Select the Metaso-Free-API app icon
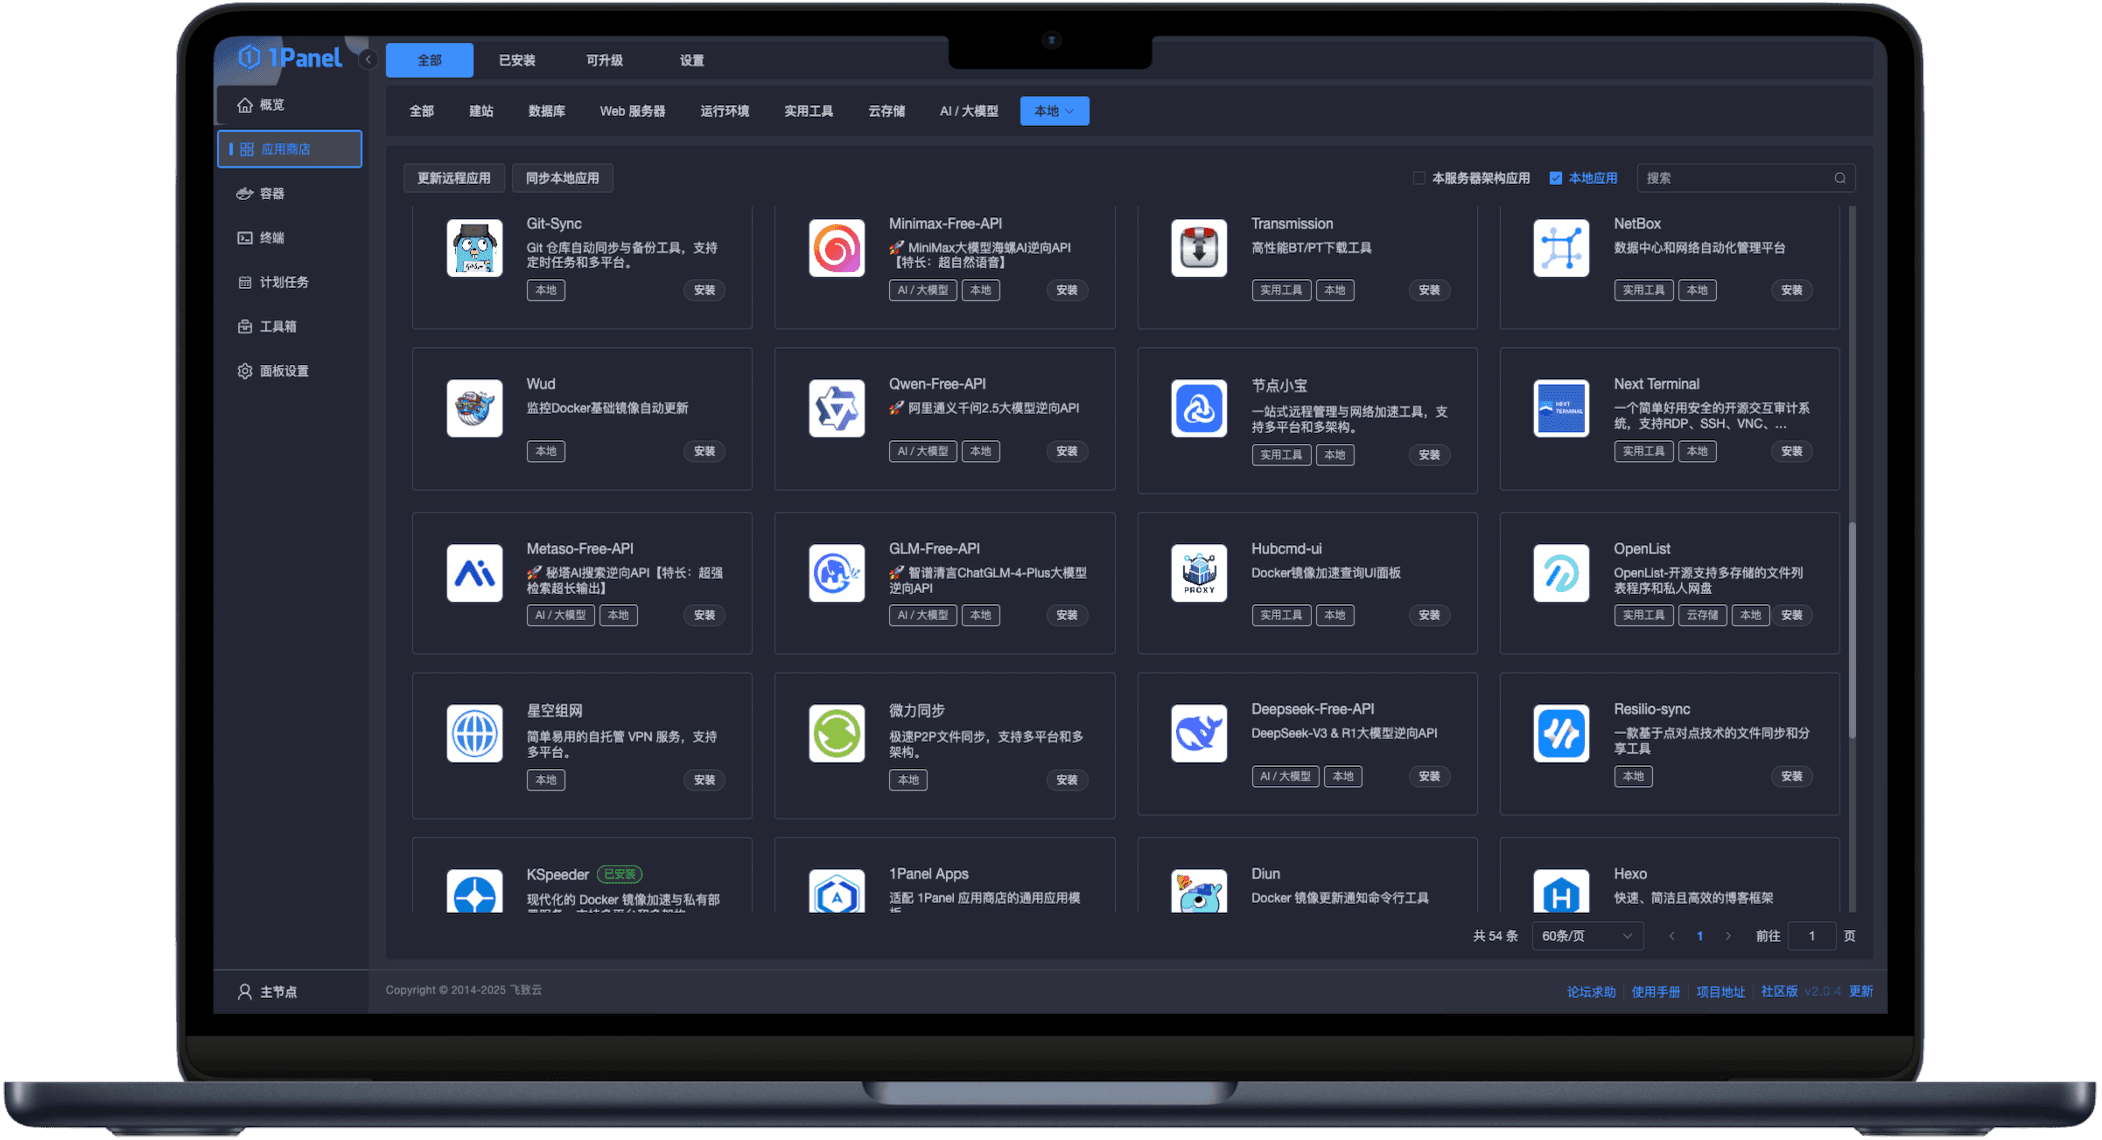Viewport: 2102px width, 1140px height. [474, 573]
